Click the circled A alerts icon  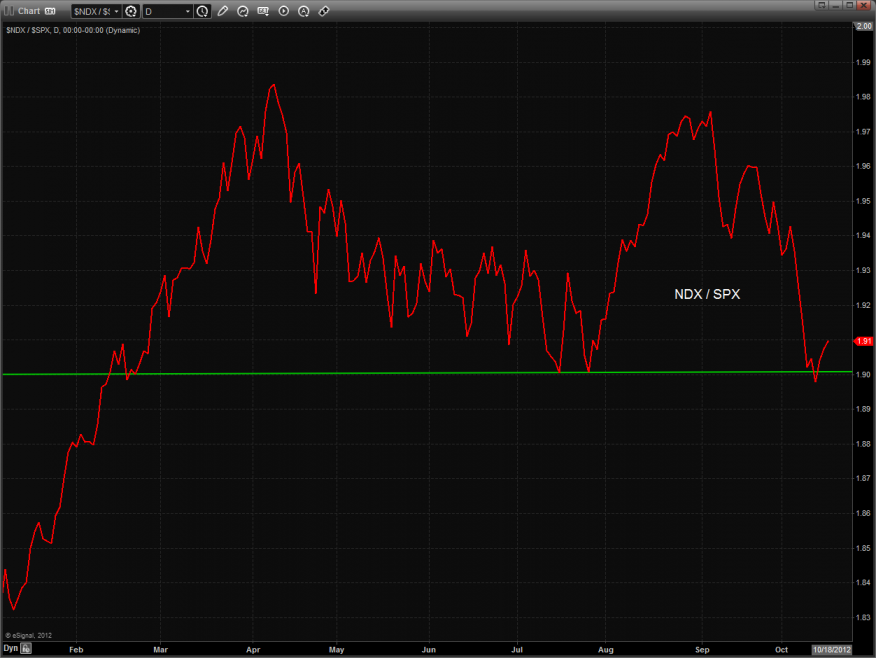[304, 11]
